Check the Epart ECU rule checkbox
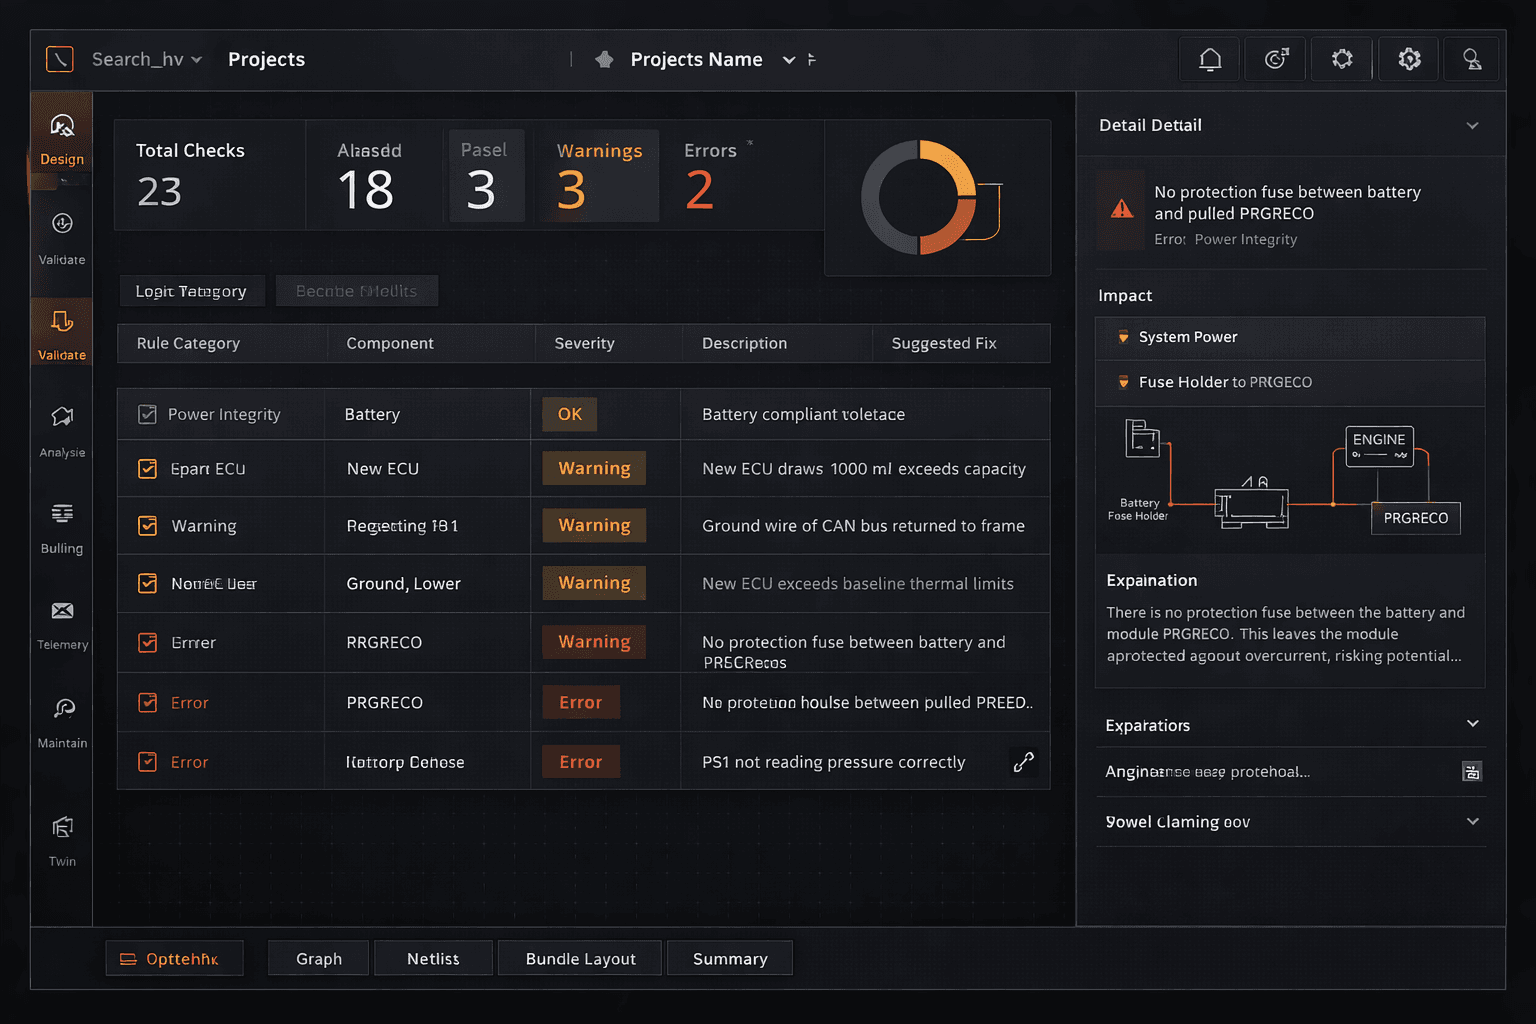The height and width of the screenshot is (1024, 1536). [147, 467]
